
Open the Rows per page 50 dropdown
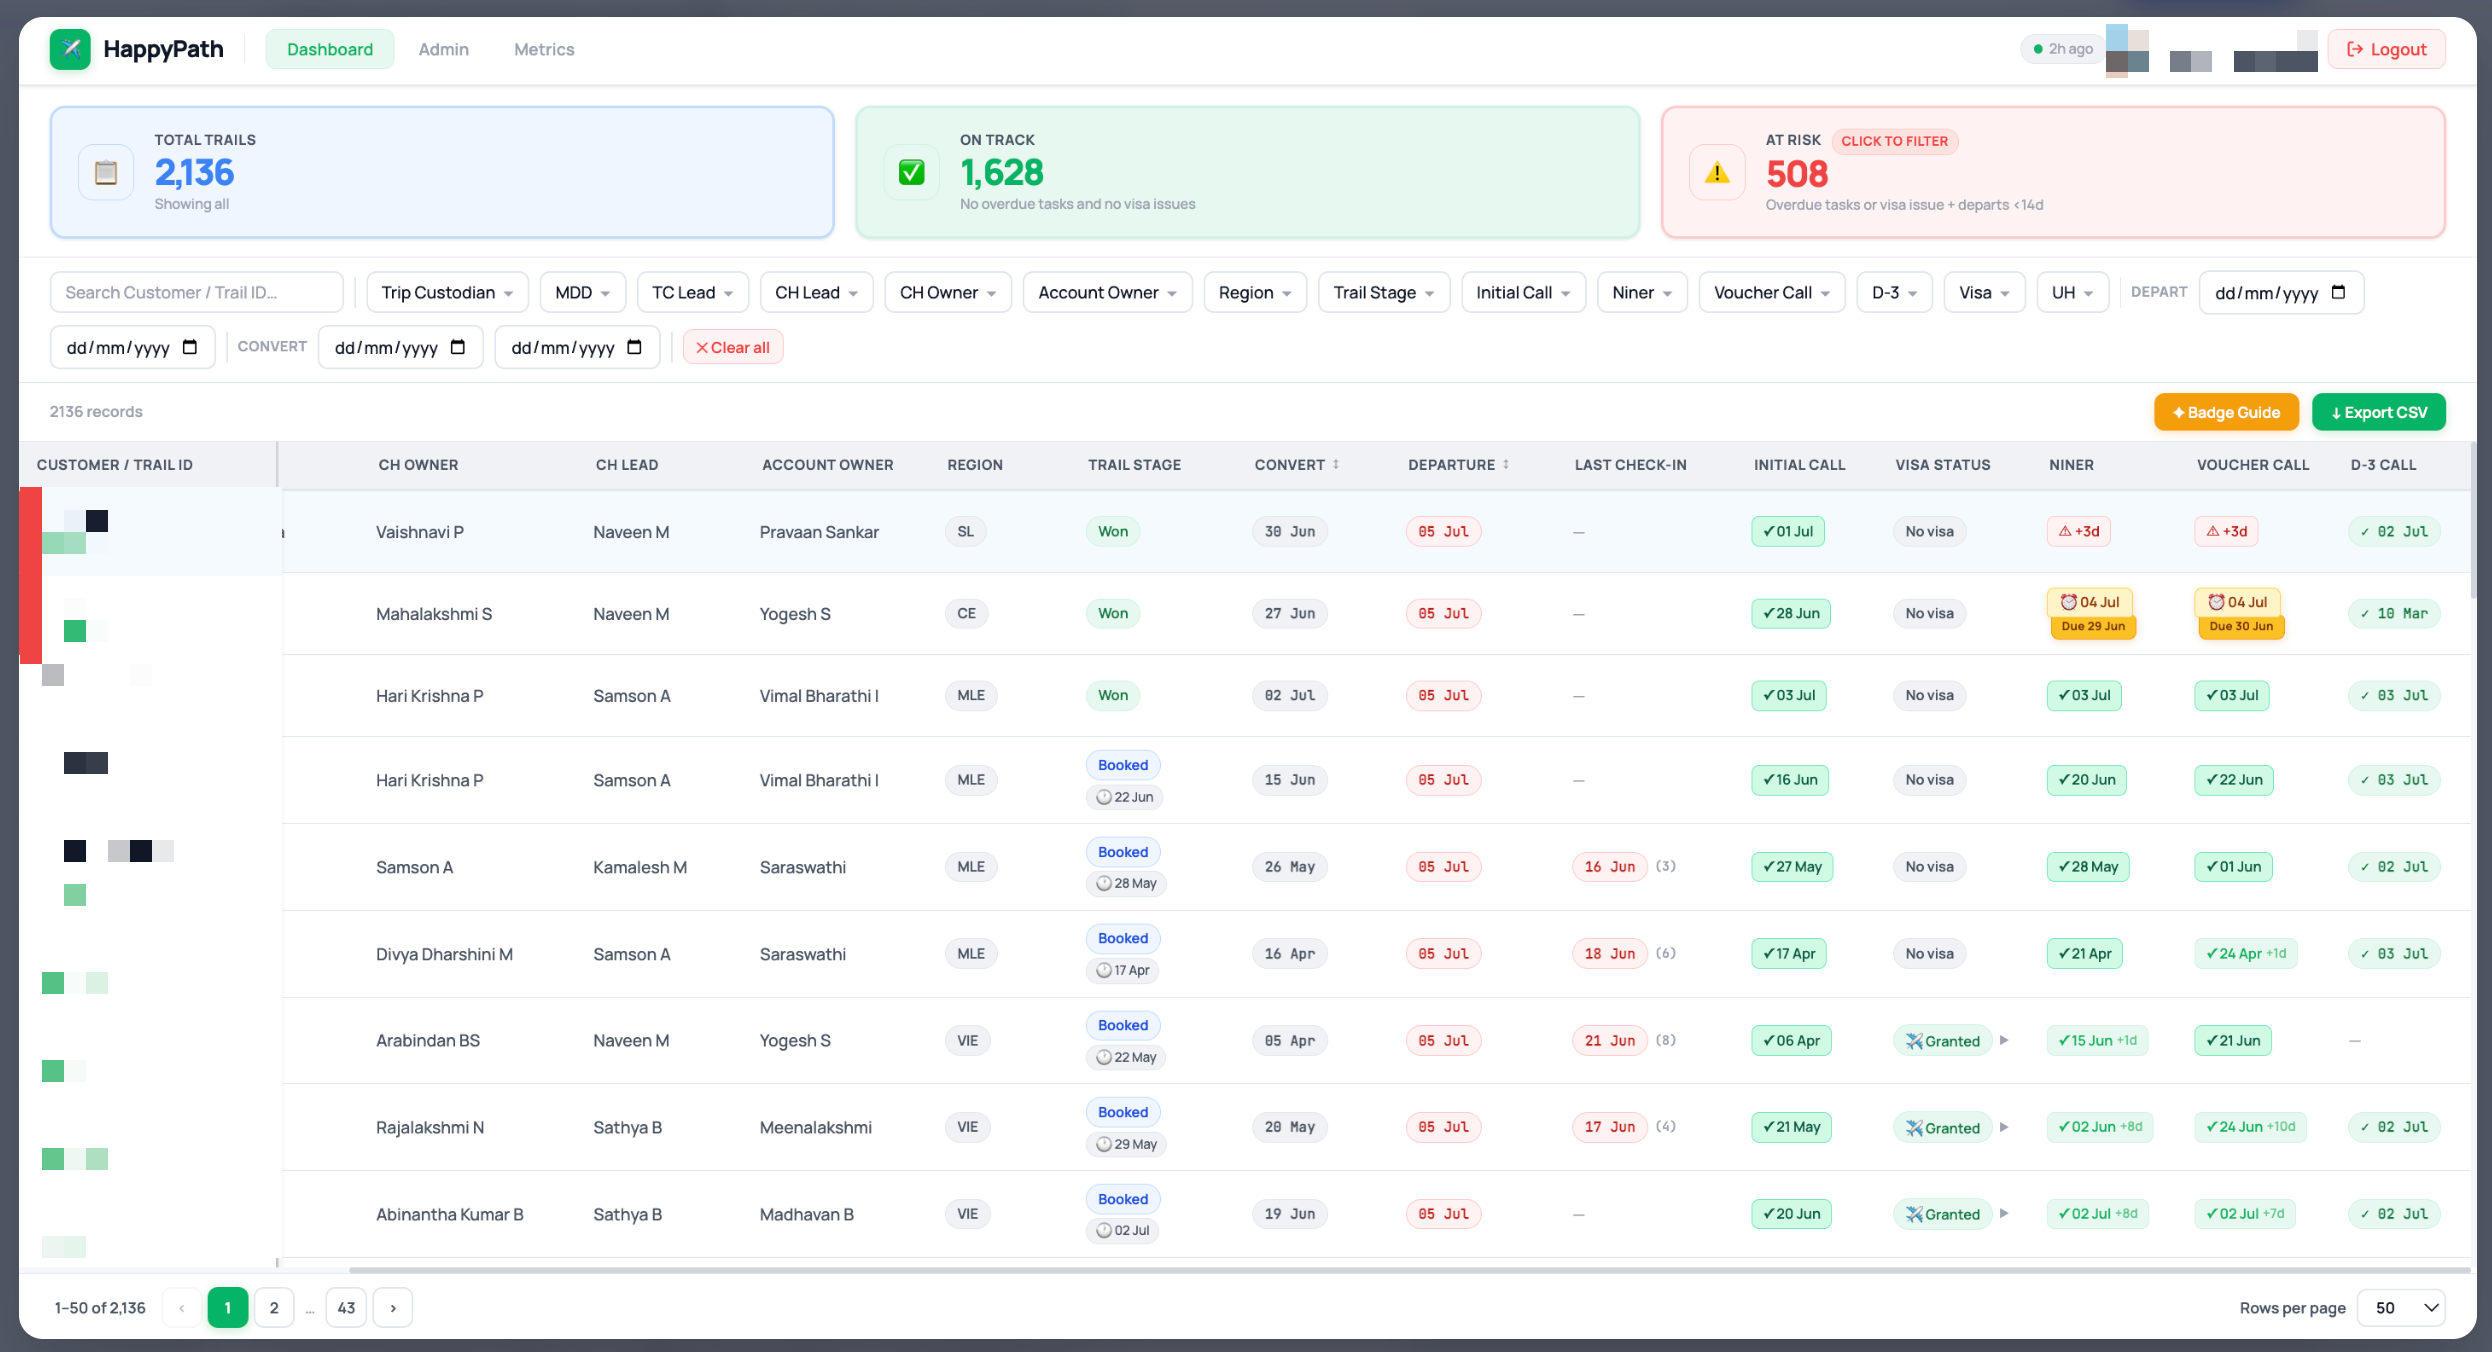(2402, 1307)
